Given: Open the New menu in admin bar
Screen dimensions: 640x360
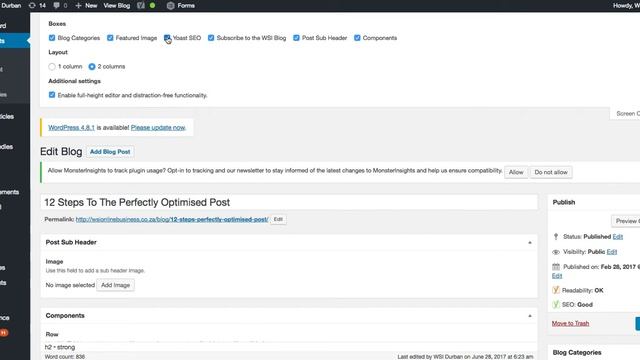Looking at the screenshot, I should click(x=91, y=6).
